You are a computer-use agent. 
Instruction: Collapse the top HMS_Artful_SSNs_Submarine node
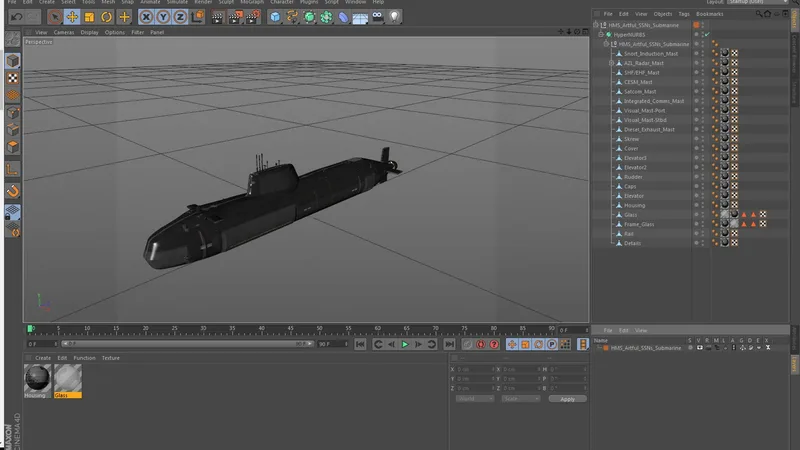click(x=595, y=25)
